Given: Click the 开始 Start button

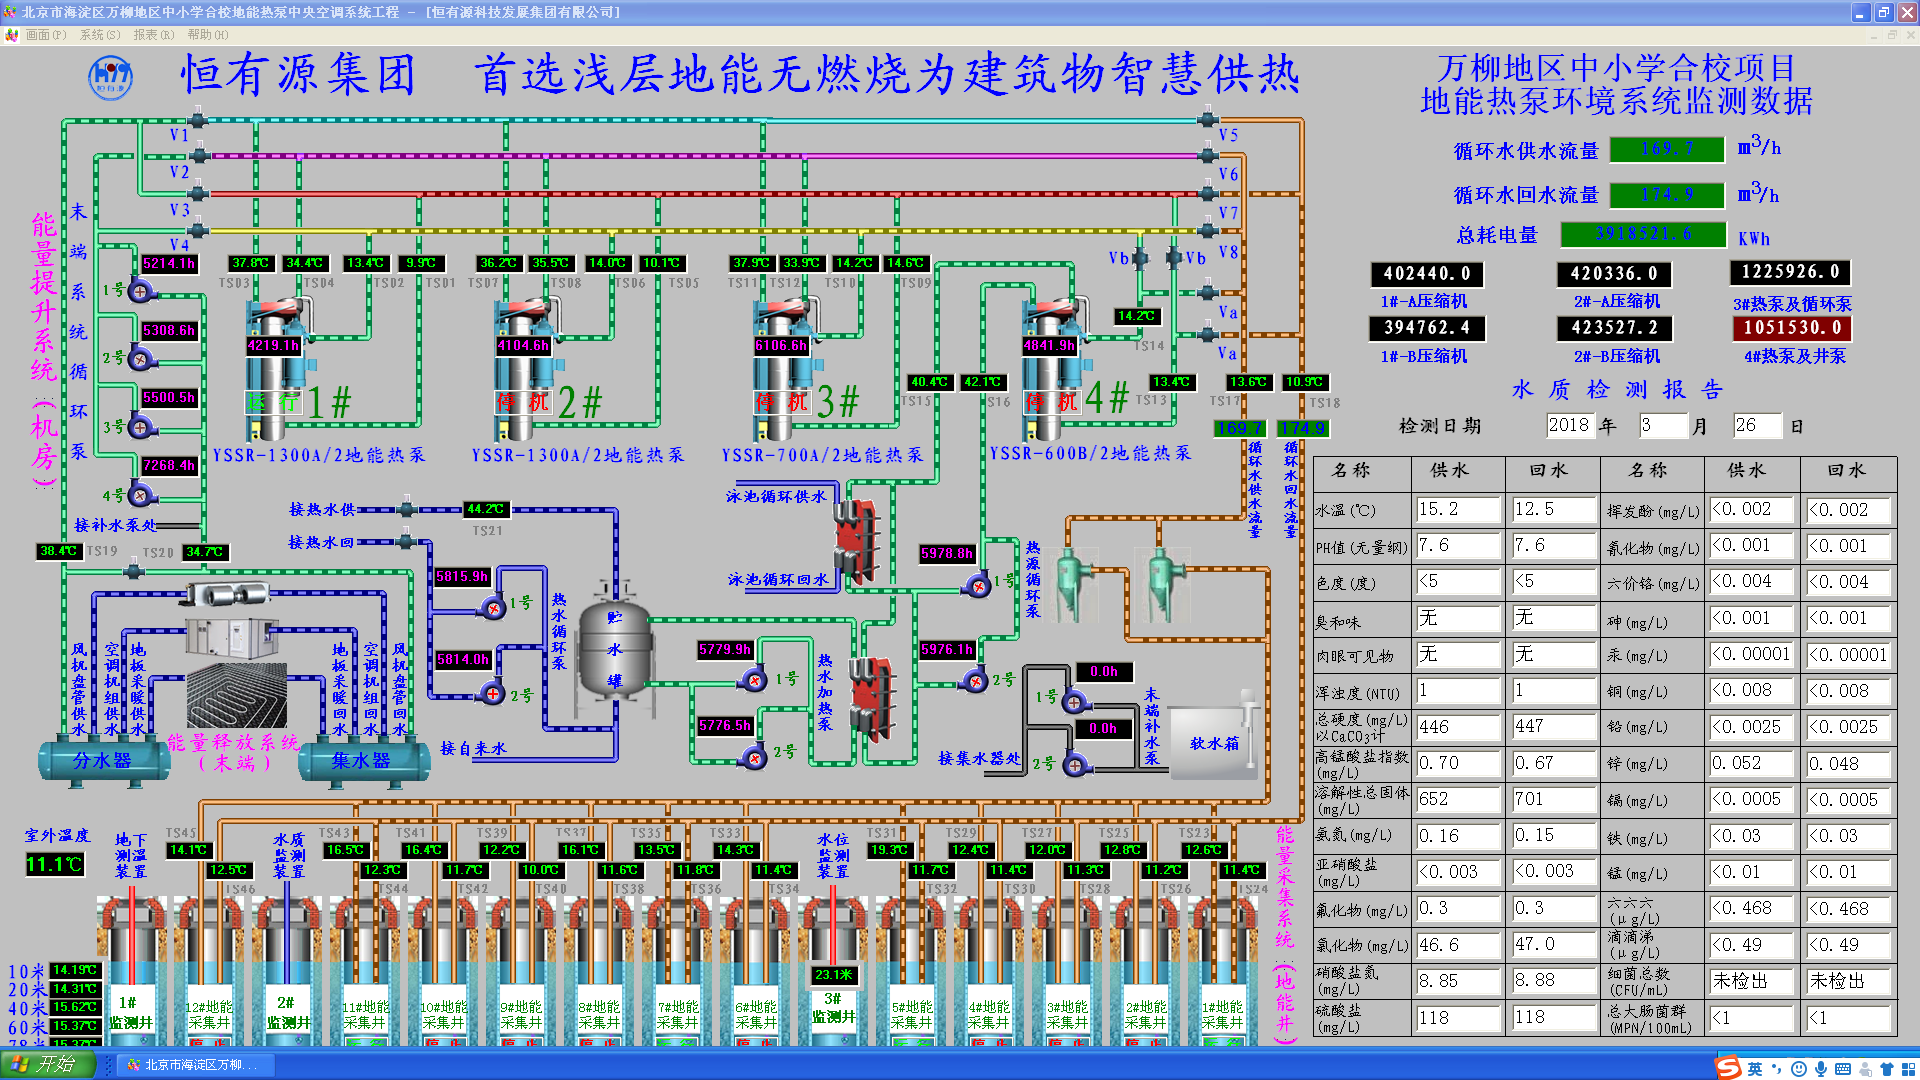Looking at the screenshot, I should [47, 1064].
